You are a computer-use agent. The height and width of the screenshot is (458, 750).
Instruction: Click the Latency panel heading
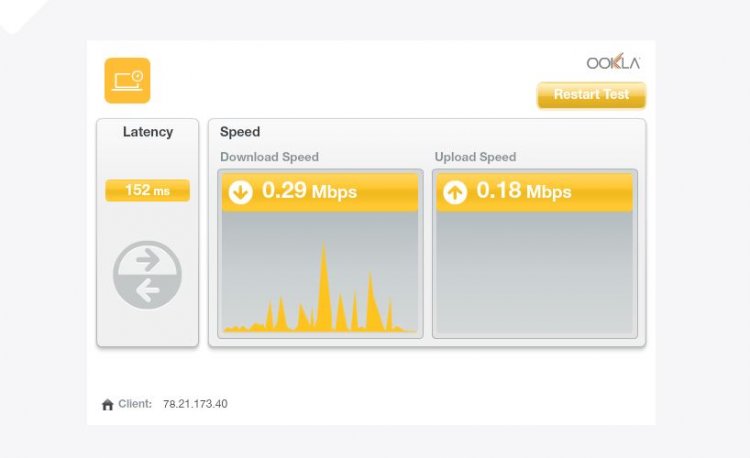pos(148,132)
